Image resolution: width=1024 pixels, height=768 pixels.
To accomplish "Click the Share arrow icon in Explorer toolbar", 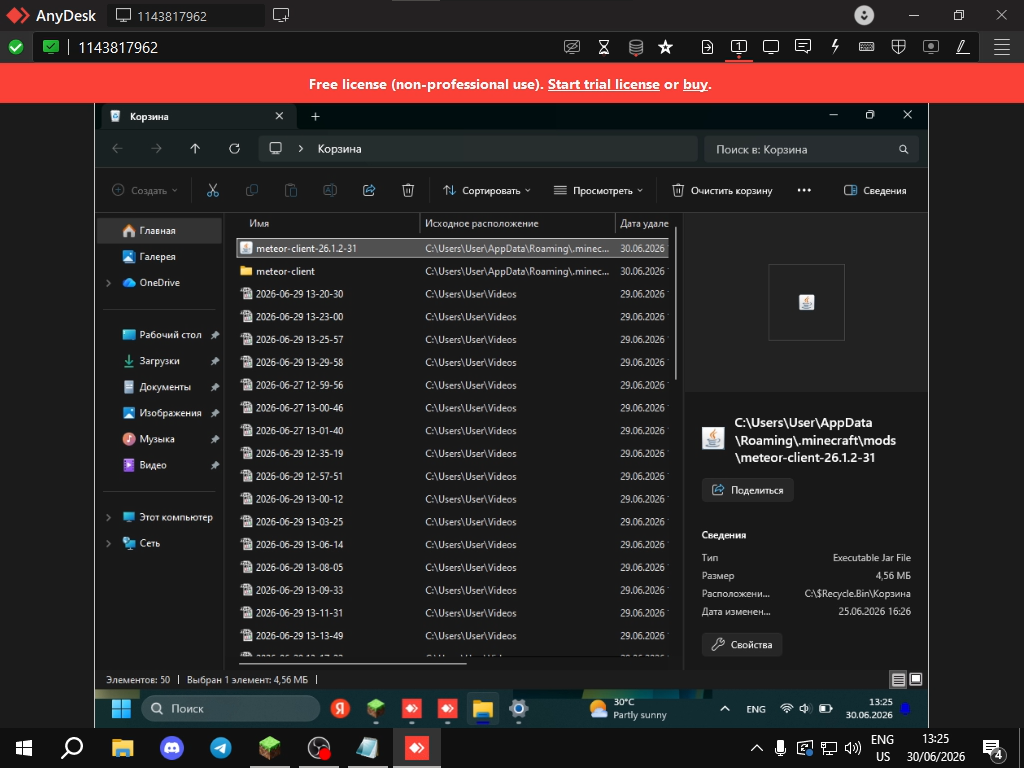I will coord(369,191).
